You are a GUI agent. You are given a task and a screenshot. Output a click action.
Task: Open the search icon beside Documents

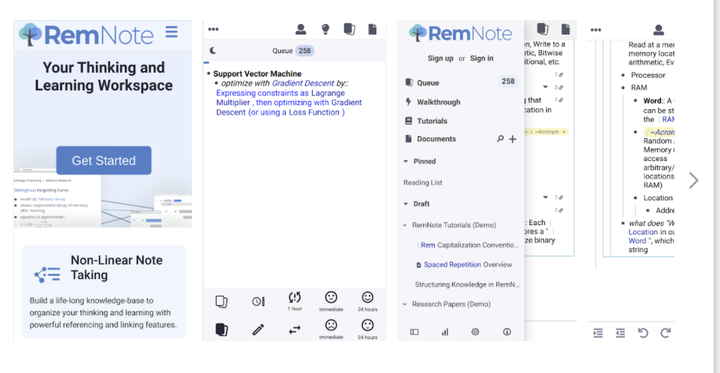[x=500, y=139]
